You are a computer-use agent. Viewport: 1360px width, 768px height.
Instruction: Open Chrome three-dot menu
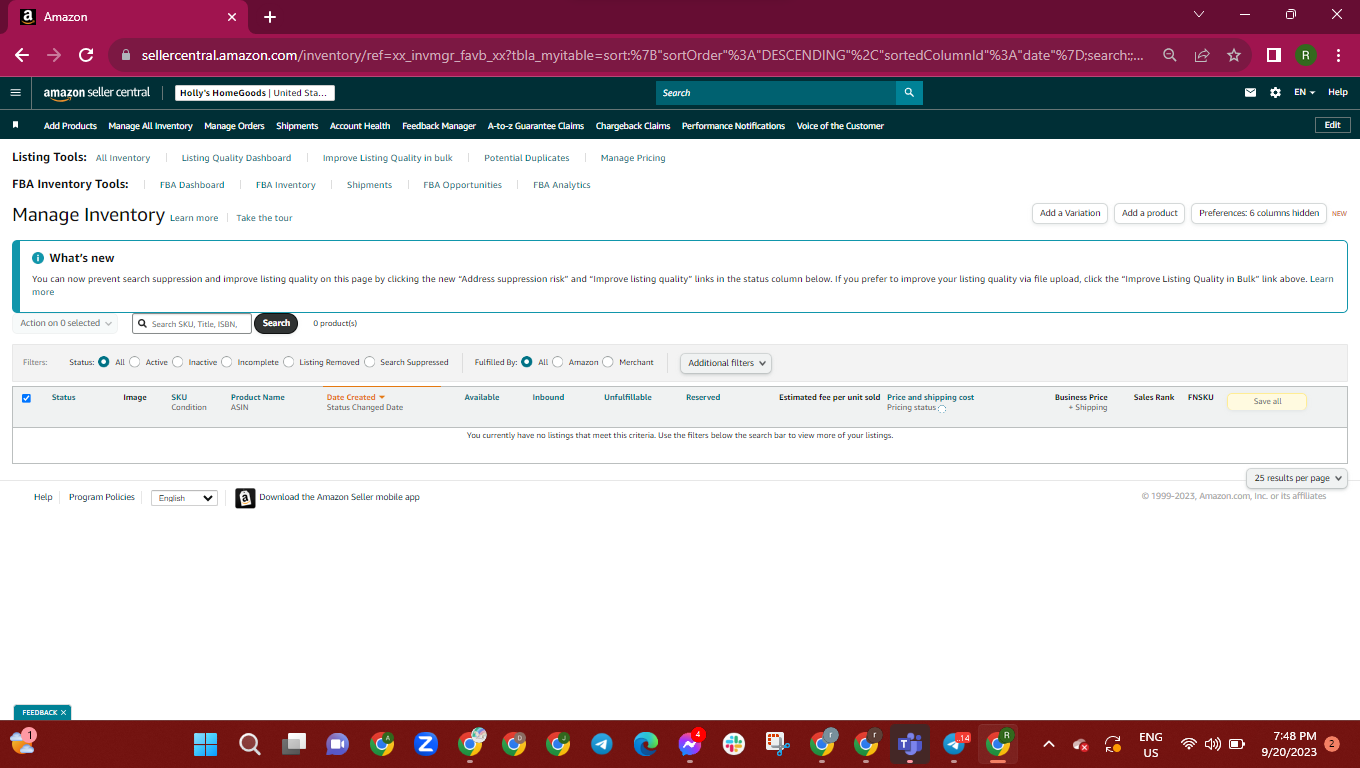tap(1337, 55)
